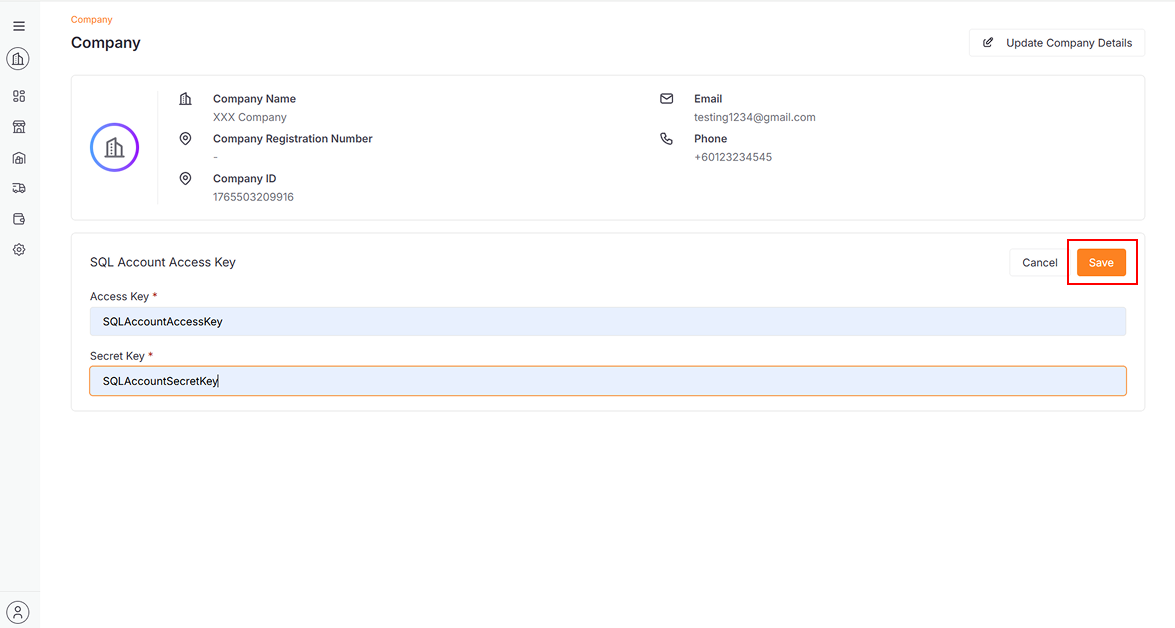Click the circled company building icon in sidebar

pos(18,59)
